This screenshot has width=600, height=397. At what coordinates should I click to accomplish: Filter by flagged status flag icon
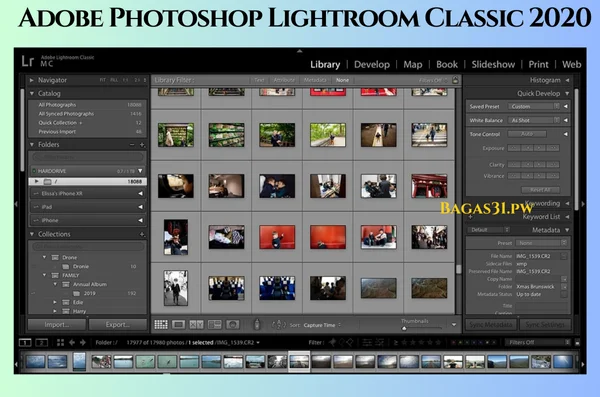point(332,342)
